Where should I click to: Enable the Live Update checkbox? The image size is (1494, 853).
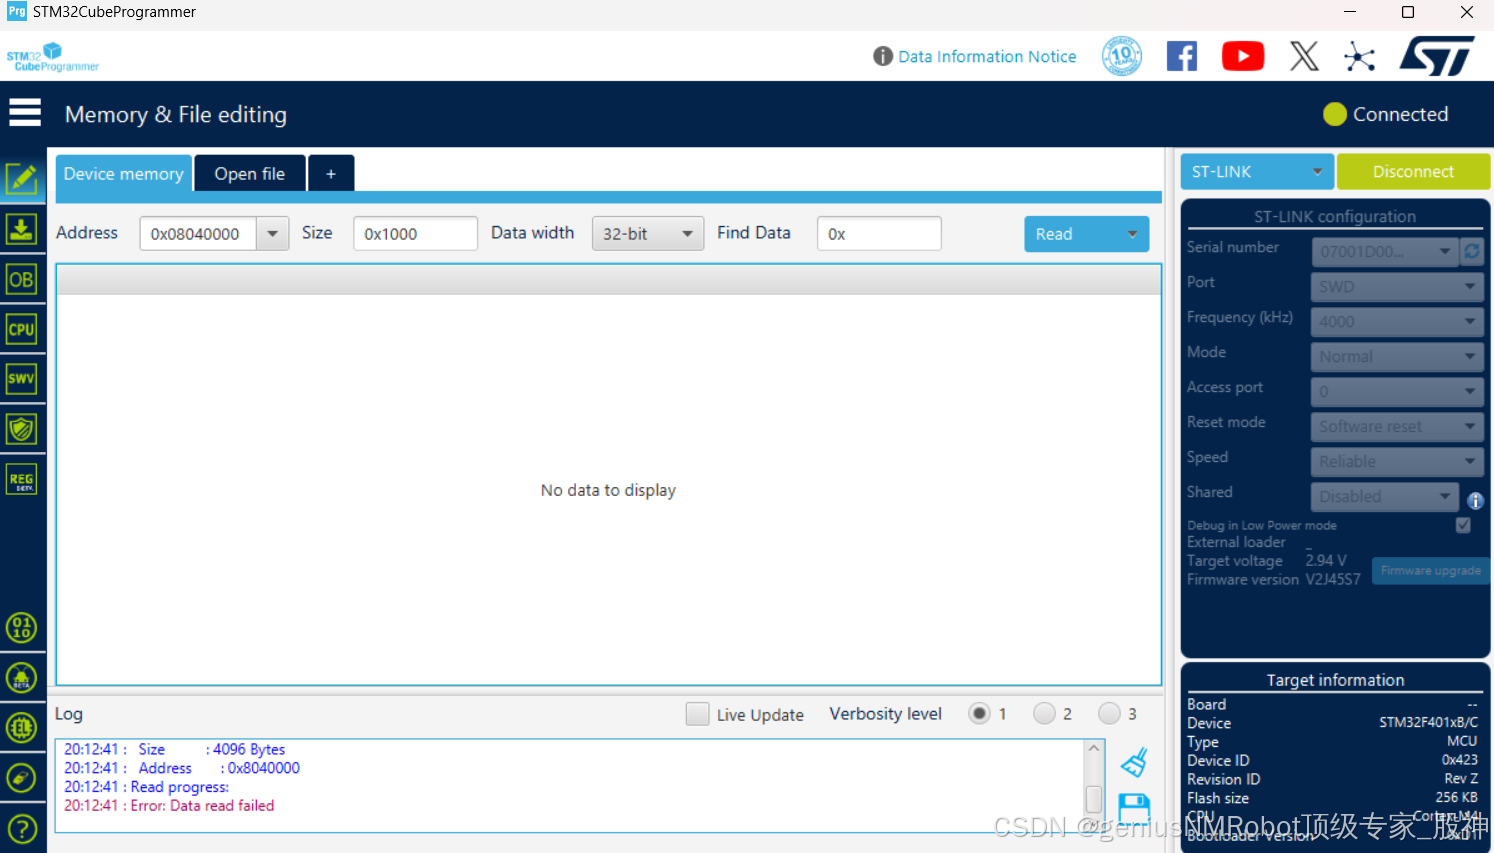697,714
